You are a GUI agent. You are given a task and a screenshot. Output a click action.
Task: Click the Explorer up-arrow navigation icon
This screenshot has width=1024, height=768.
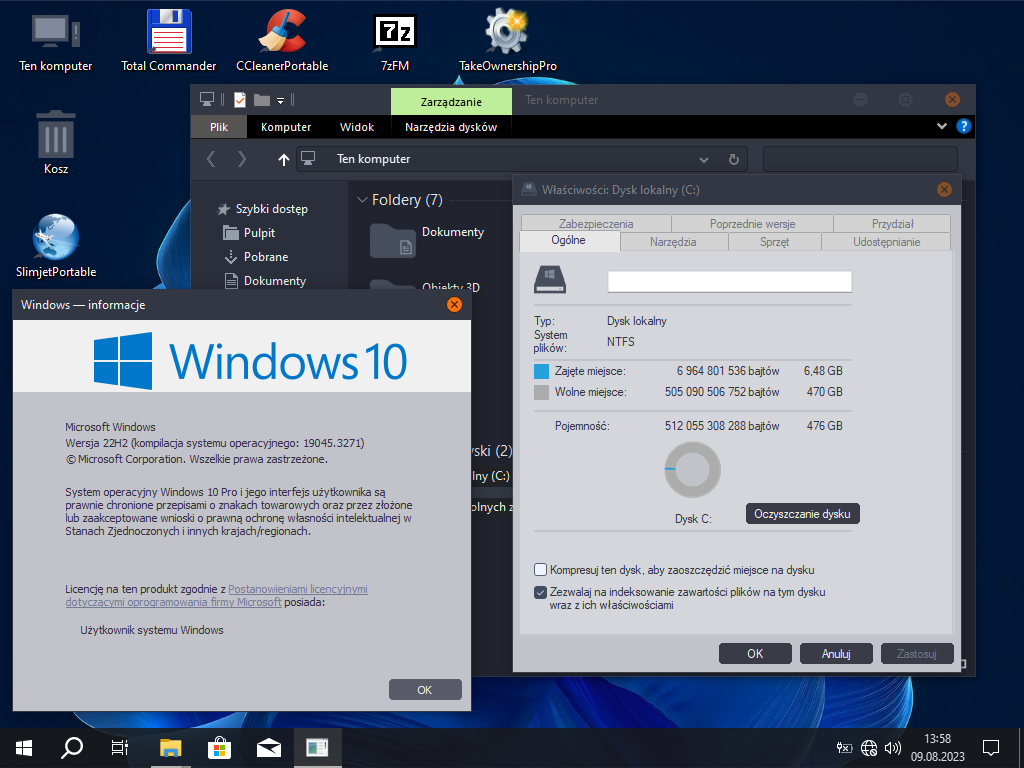pos(284,159)
